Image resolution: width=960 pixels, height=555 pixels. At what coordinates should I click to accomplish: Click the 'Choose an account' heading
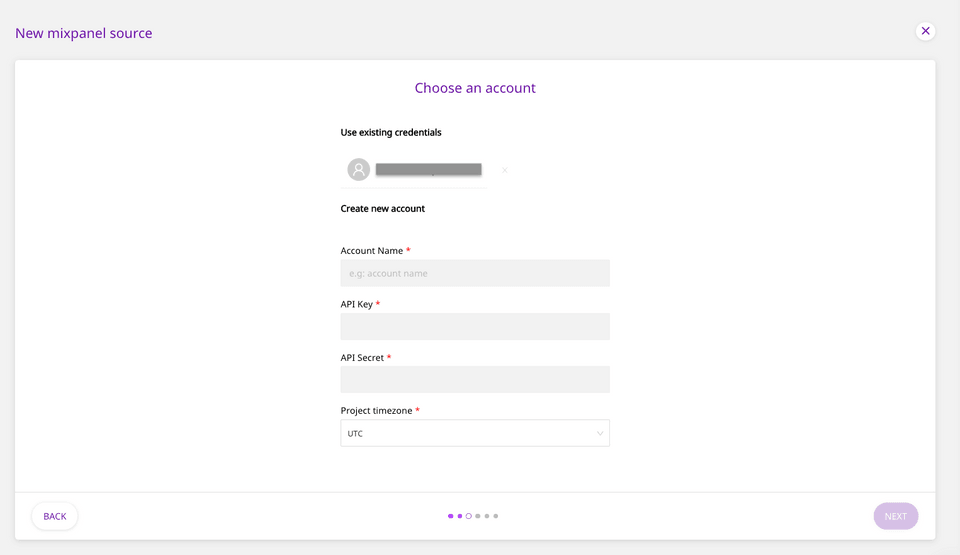tap(475, 88)
